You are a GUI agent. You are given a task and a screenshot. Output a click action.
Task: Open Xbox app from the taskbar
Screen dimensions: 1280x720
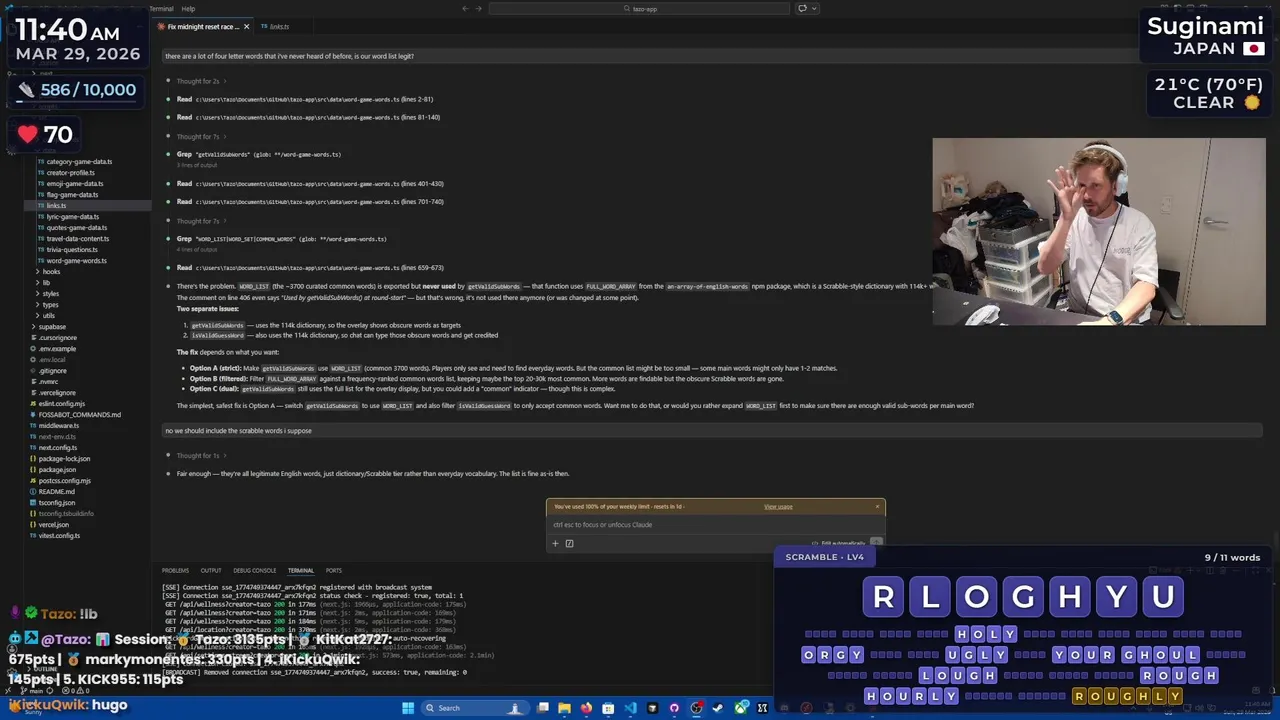tap(740, 708)
